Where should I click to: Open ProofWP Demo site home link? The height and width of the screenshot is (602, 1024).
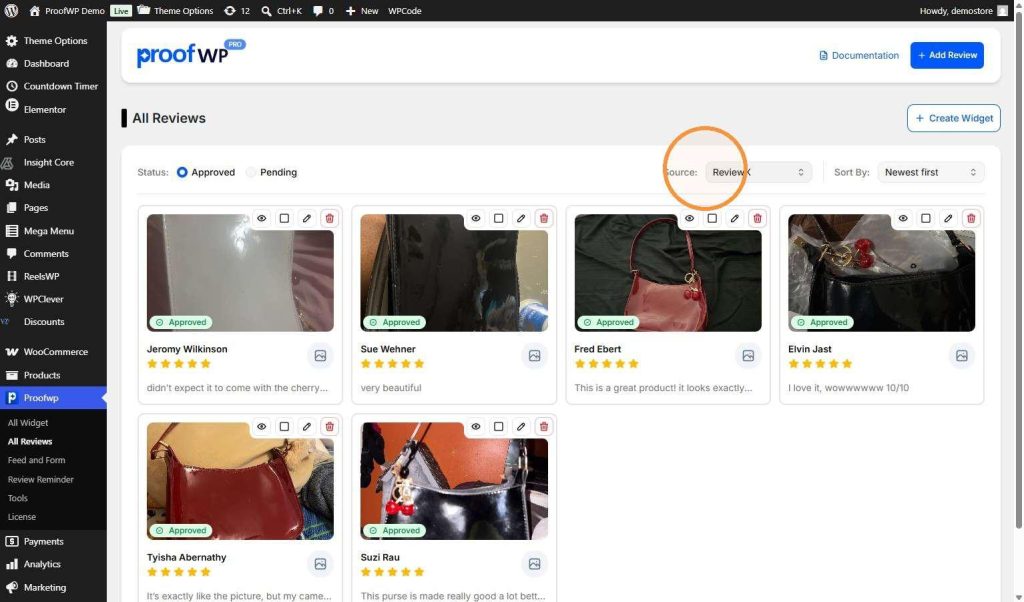coord(67,10)
